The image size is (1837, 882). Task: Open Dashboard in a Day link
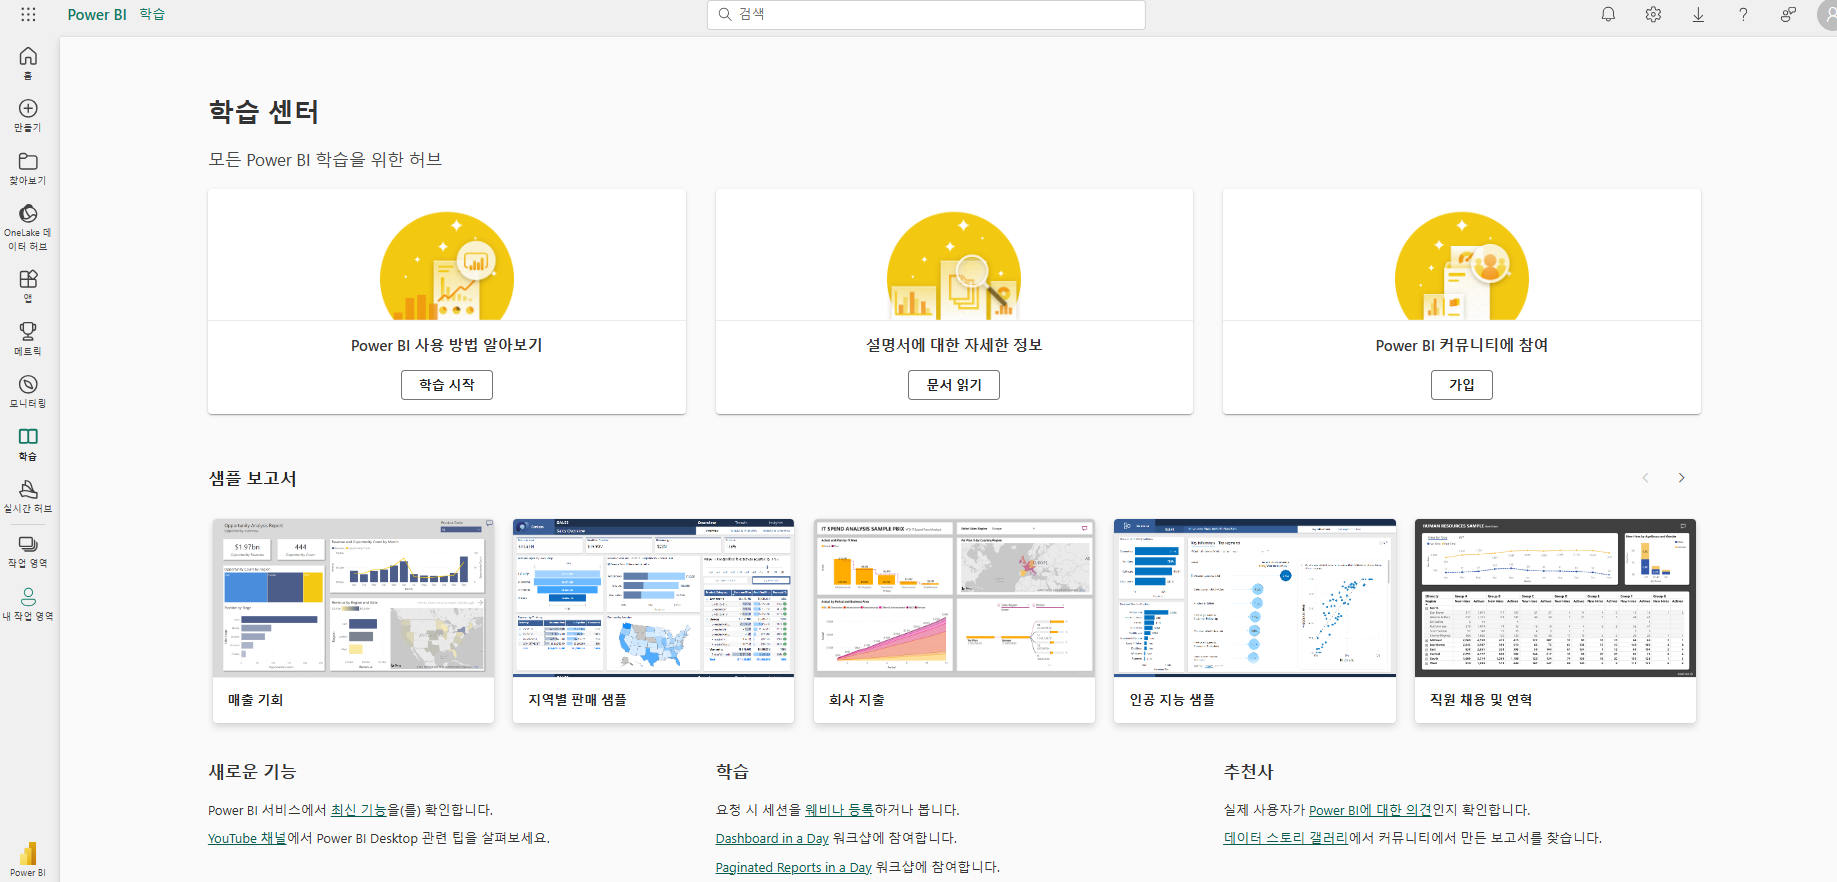pyautogui.click(x=772, y=839)
